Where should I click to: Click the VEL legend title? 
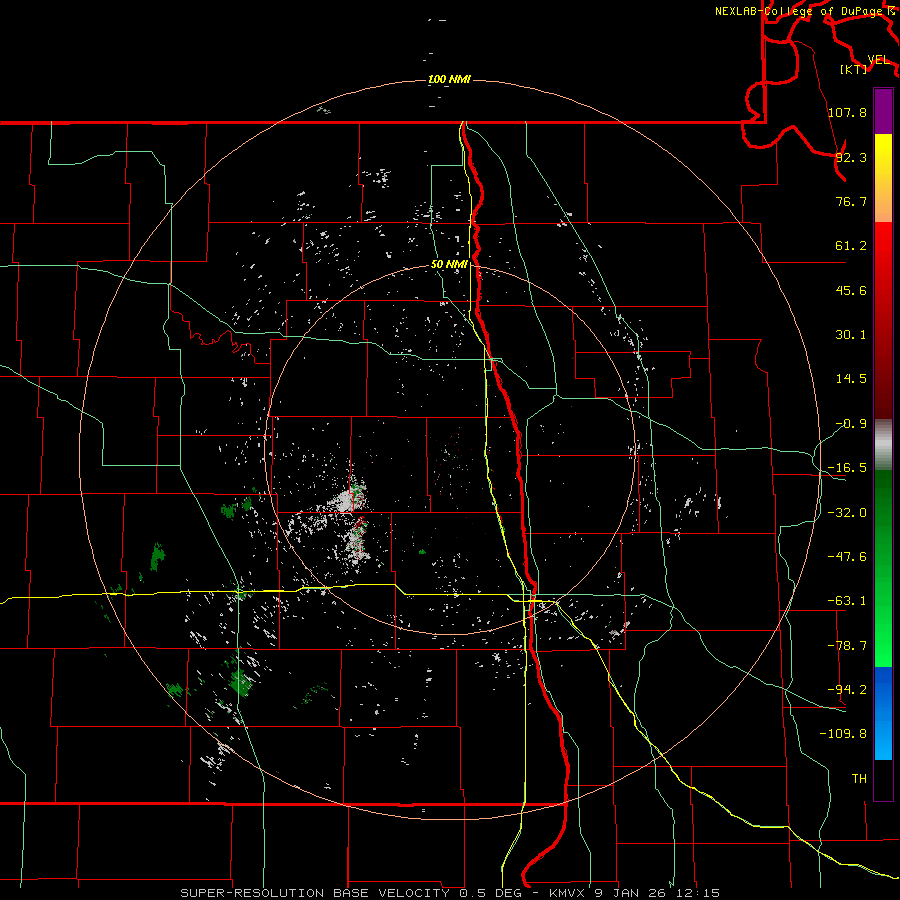point(878,60)
